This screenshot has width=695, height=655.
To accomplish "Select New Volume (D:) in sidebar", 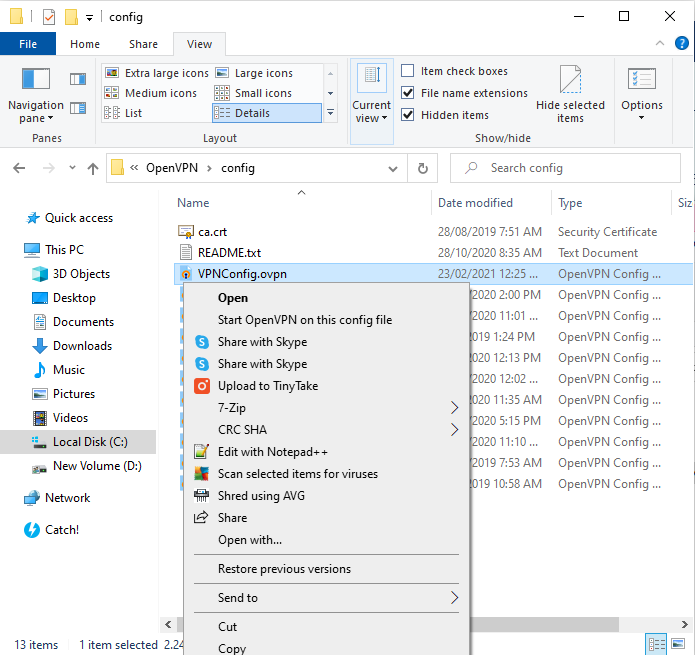I will (97, 466).
